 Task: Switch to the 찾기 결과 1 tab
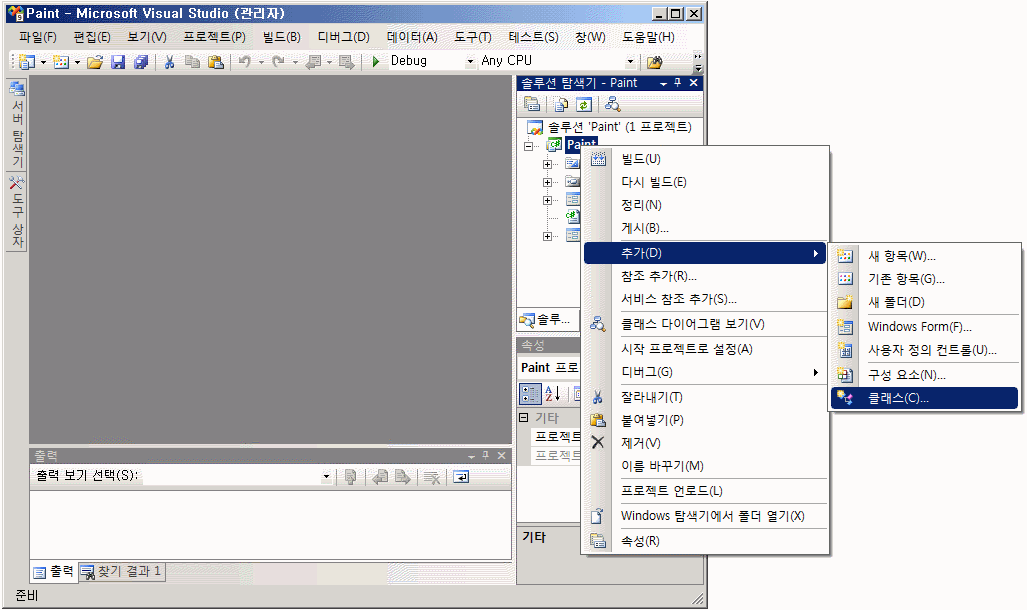coord(121,571)
